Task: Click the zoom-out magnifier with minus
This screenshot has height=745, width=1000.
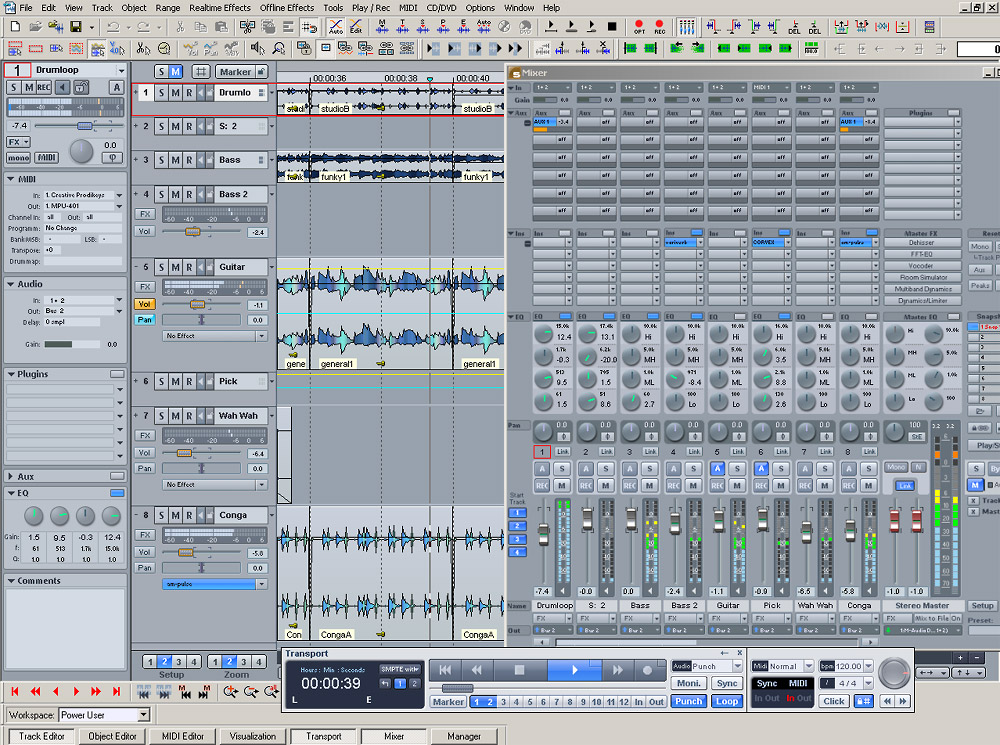Action: point(251,691)
